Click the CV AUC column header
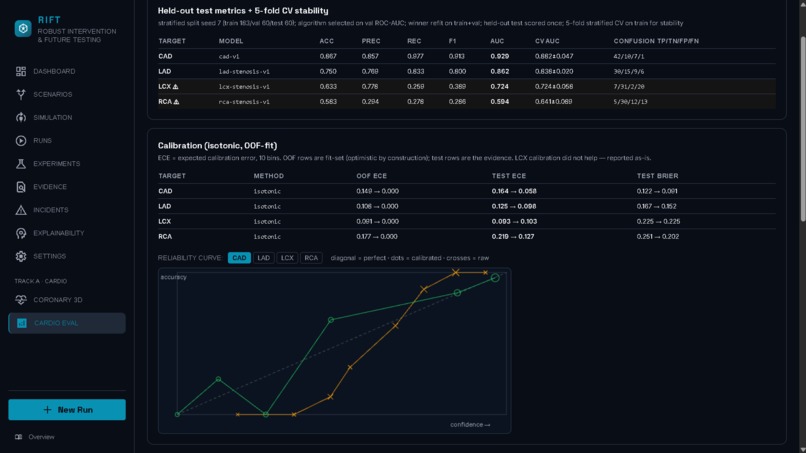This screenshot has height=453, width=806. pyautogui.click(x=547, y=41)
